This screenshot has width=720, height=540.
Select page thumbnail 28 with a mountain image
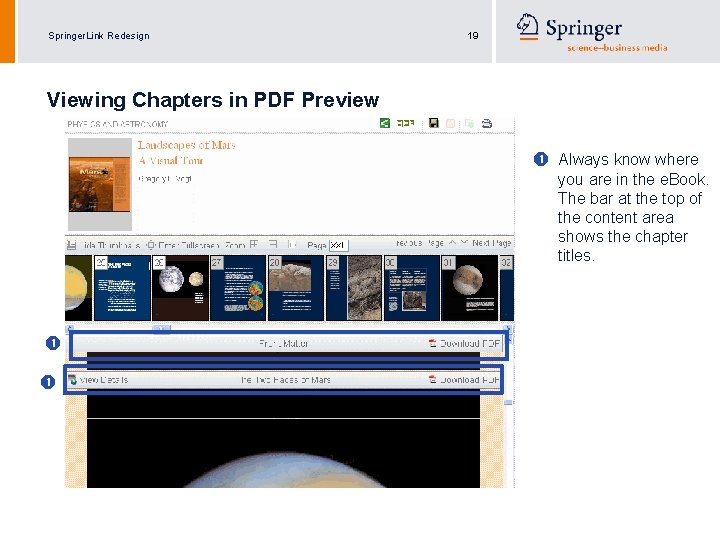coord(296,288)
